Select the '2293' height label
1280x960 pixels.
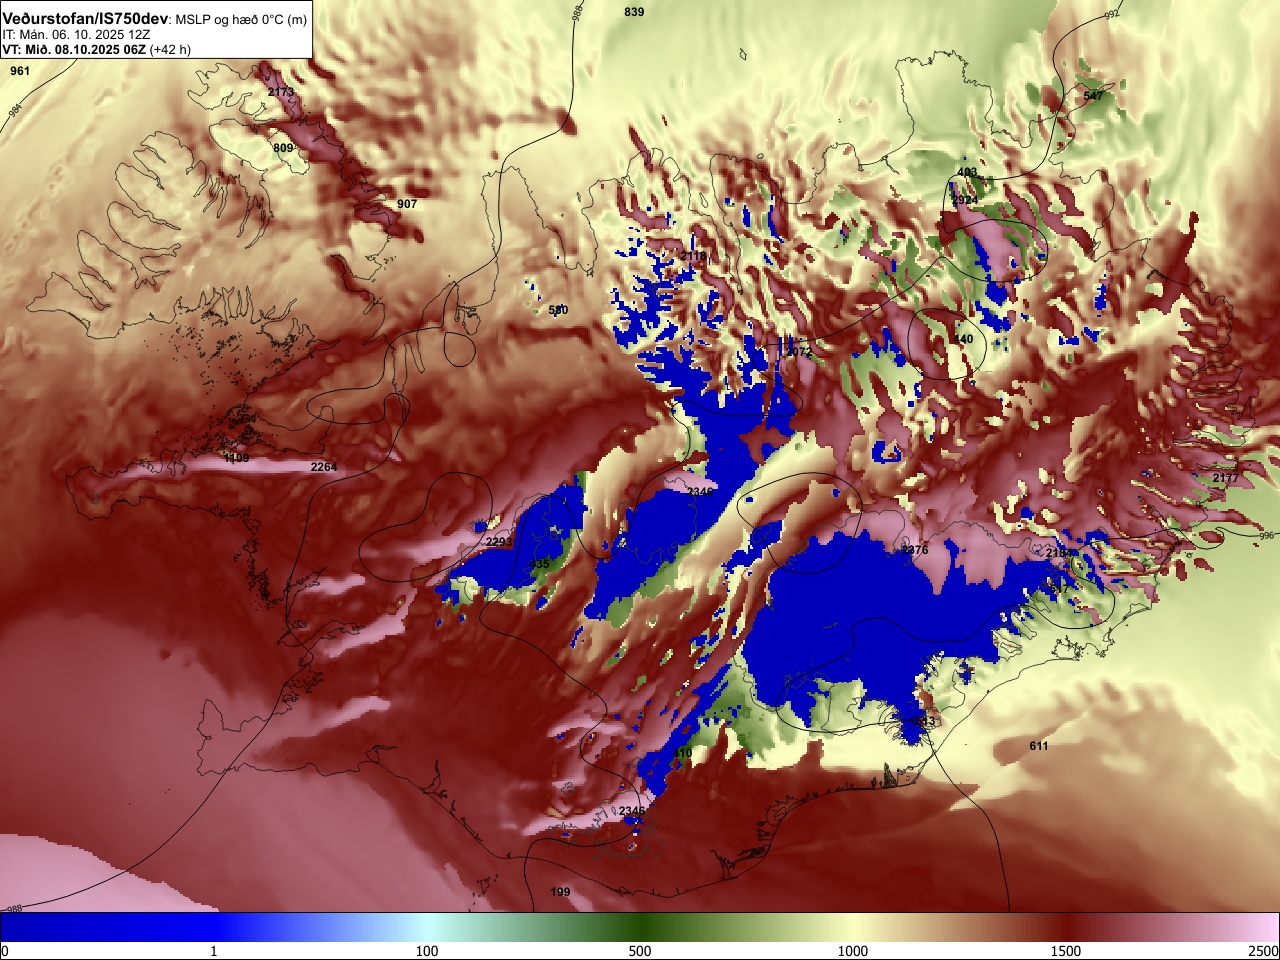pyautogui.click(x=499, y=541)
